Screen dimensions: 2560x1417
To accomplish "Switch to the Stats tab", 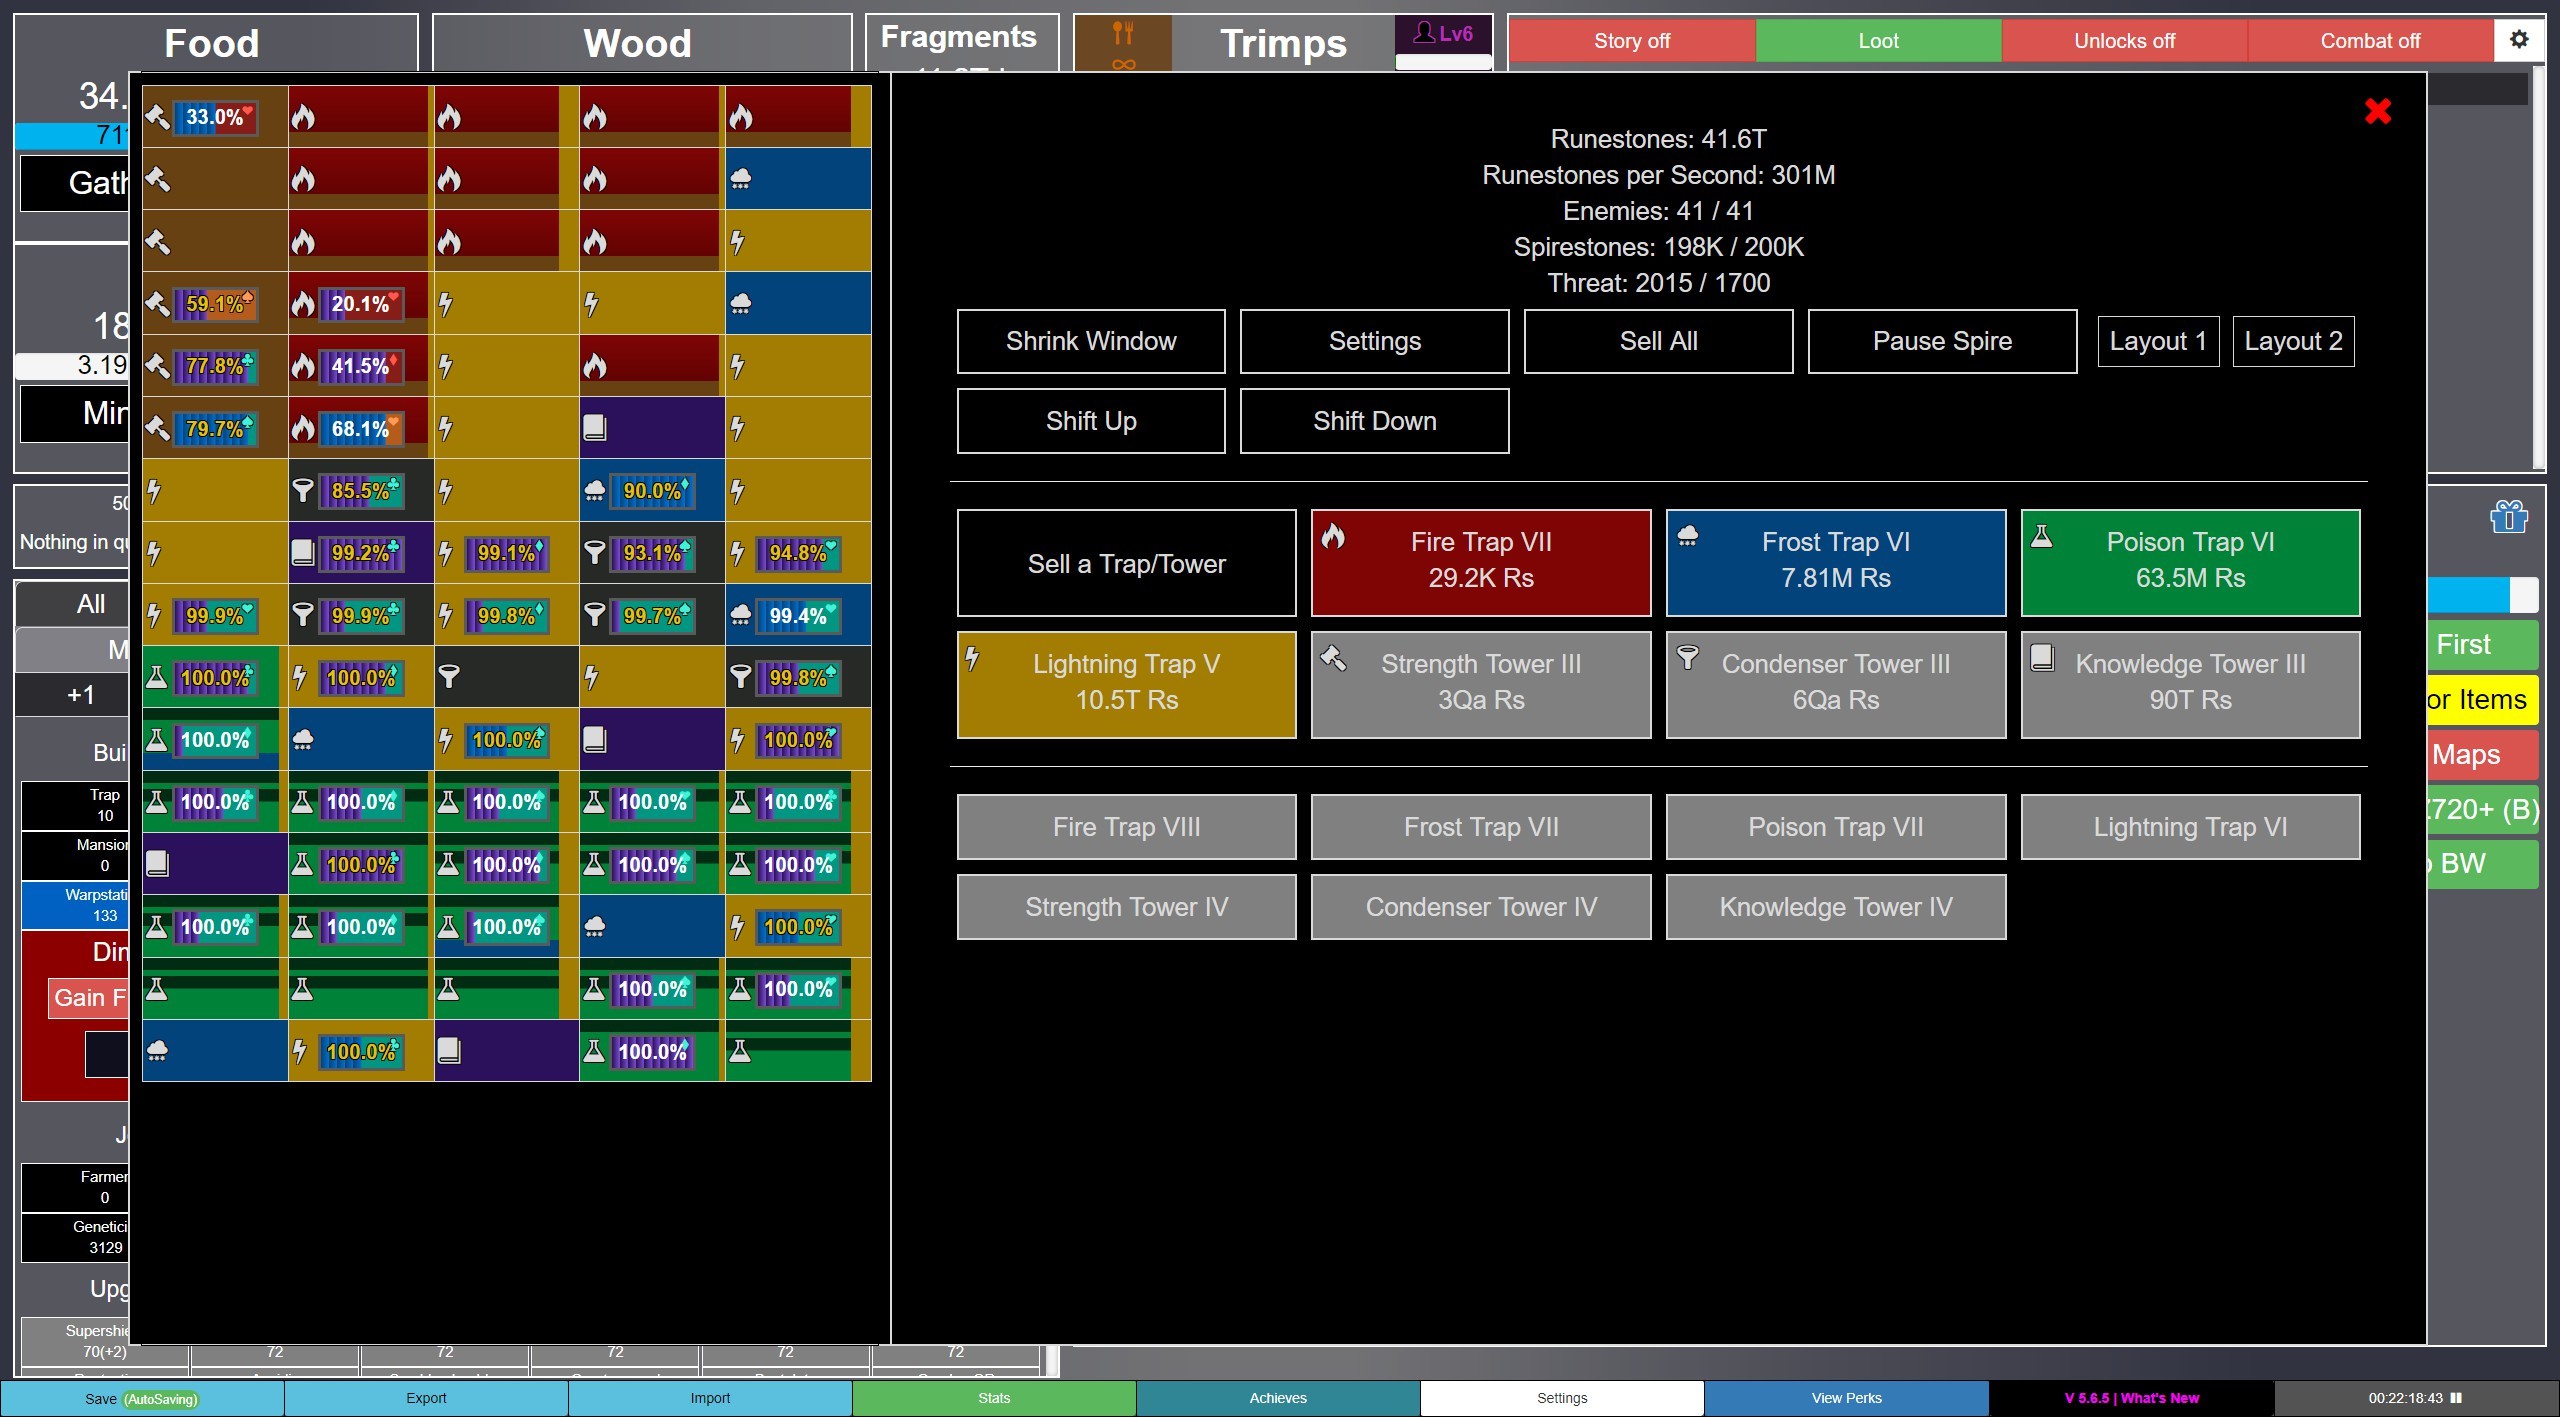I will 993,1398.
